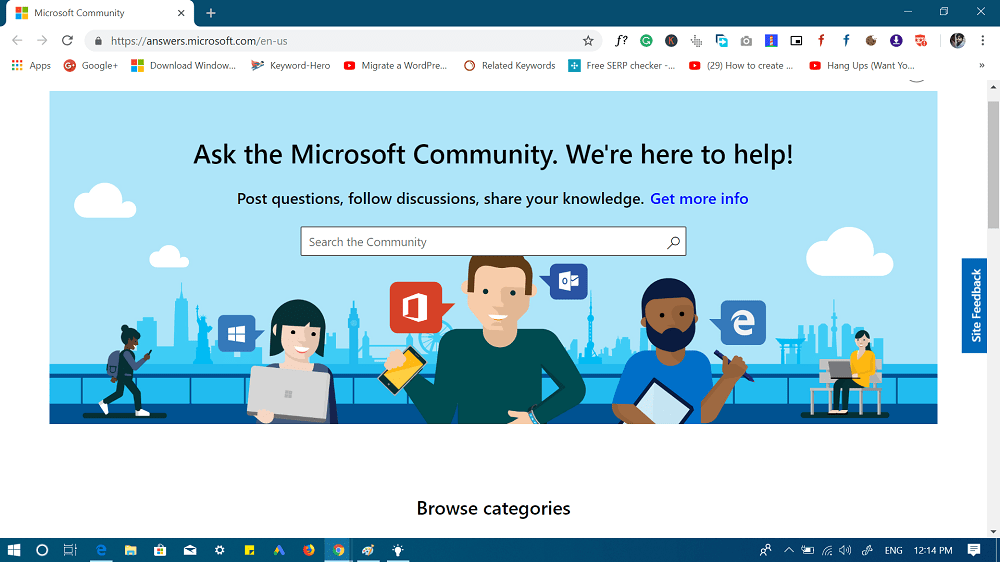Screen dimensions: 1000x562
Task: Open Task View from the taskbar
Action: 70,550
